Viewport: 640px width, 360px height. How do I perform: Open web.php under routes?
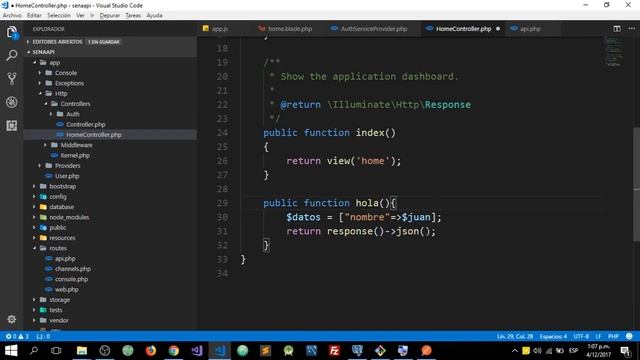pos(67,289)
